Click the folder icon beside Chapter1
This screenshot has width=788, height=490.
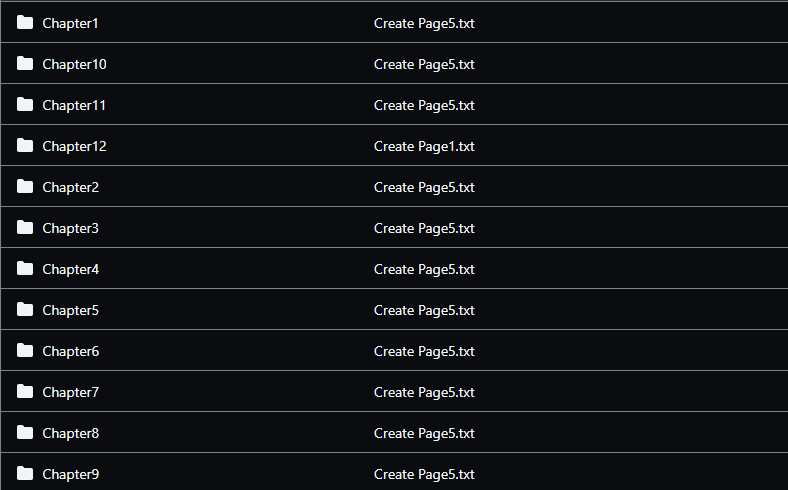(25, 23)
